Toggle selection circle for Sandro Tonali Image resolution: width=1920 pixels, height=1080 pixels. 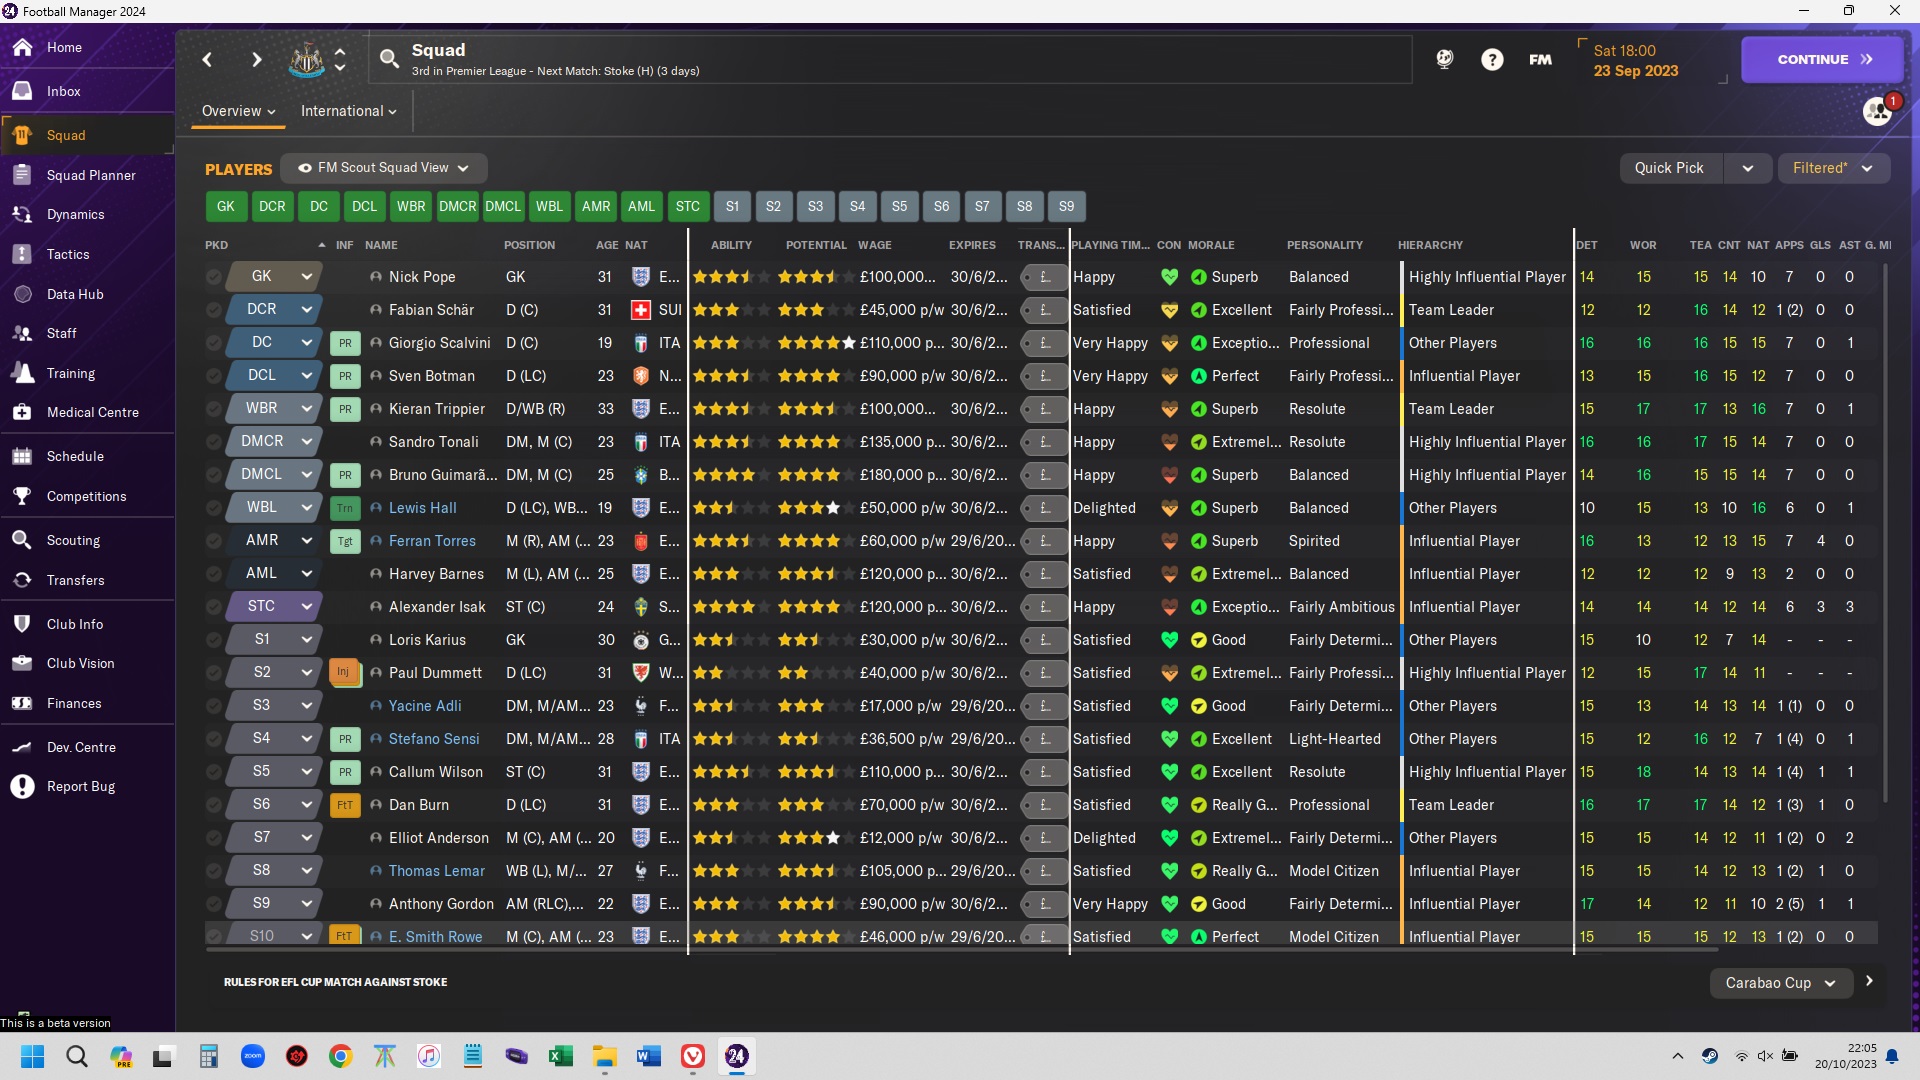(x=213, y=442)
